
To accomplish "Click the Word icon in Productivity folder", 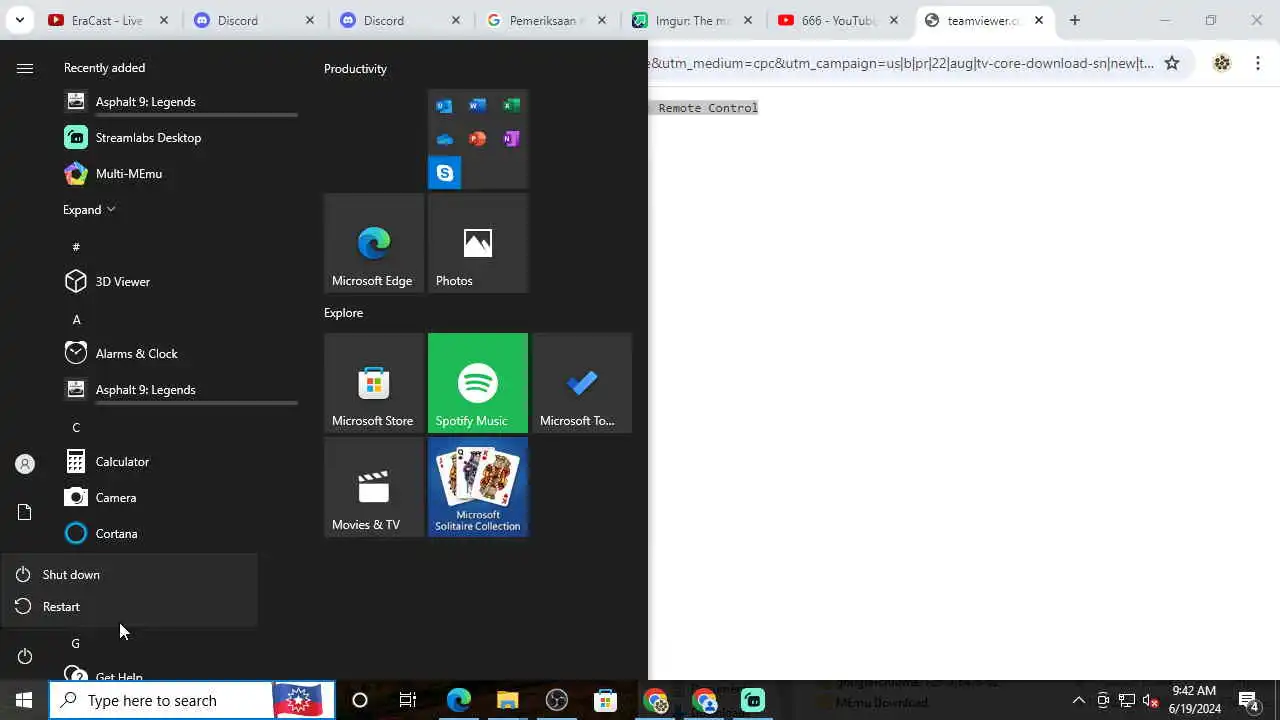I will [x=478, y=106].
